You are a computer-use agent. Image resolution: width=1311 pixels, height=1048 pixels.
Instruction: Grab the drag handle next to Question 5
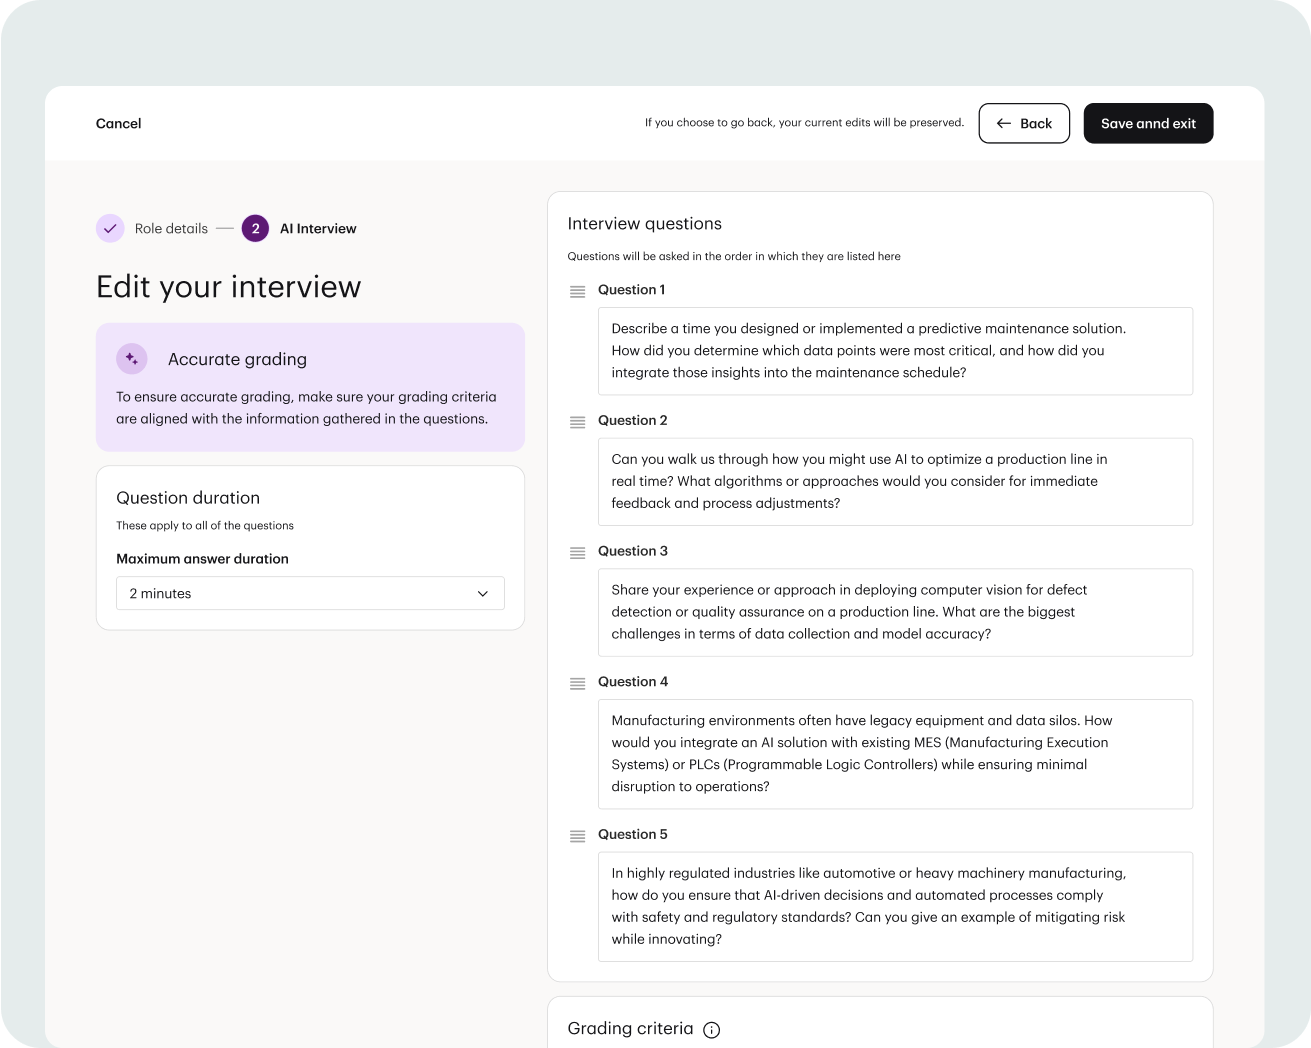coord(577,836)
